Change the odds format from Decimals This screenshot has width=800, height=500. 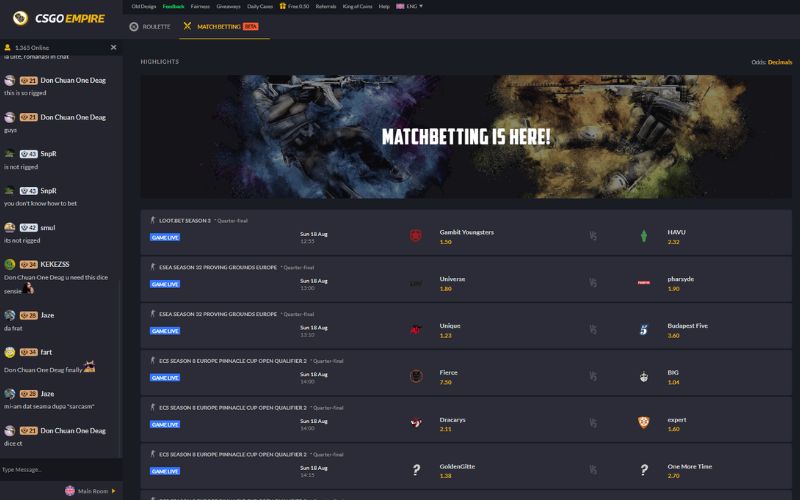780,62
